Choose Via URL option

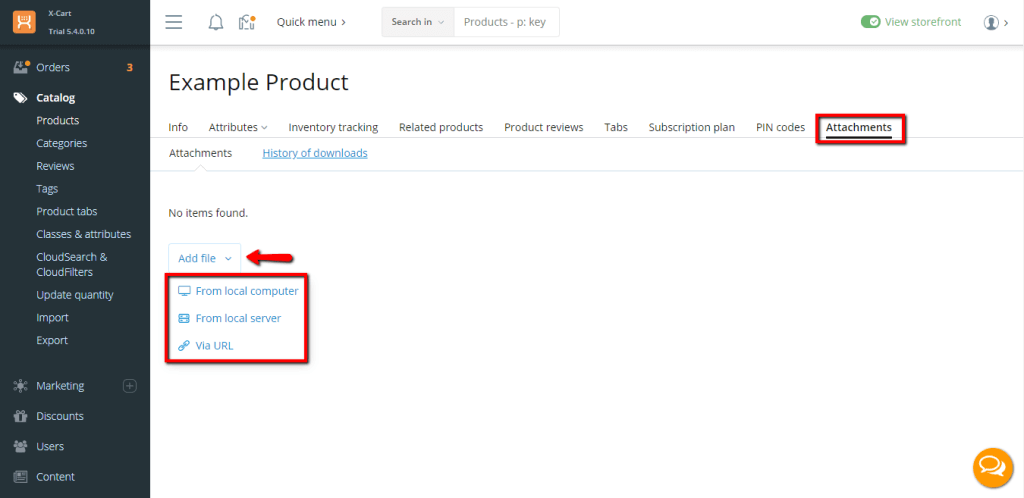click(x=206, y=346)
